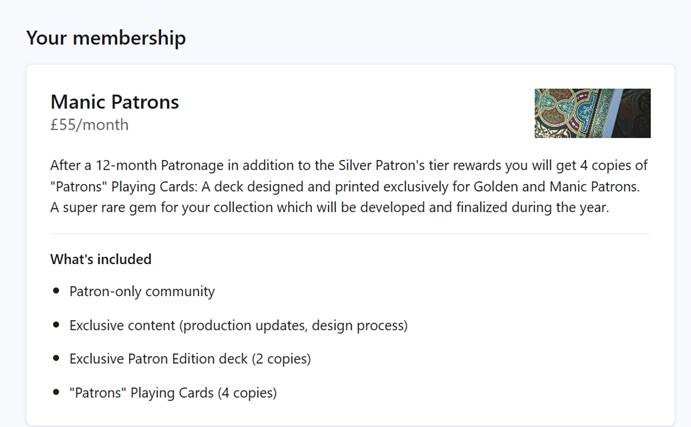Select the "Patron-only community" list item

[x=142, y=292]
